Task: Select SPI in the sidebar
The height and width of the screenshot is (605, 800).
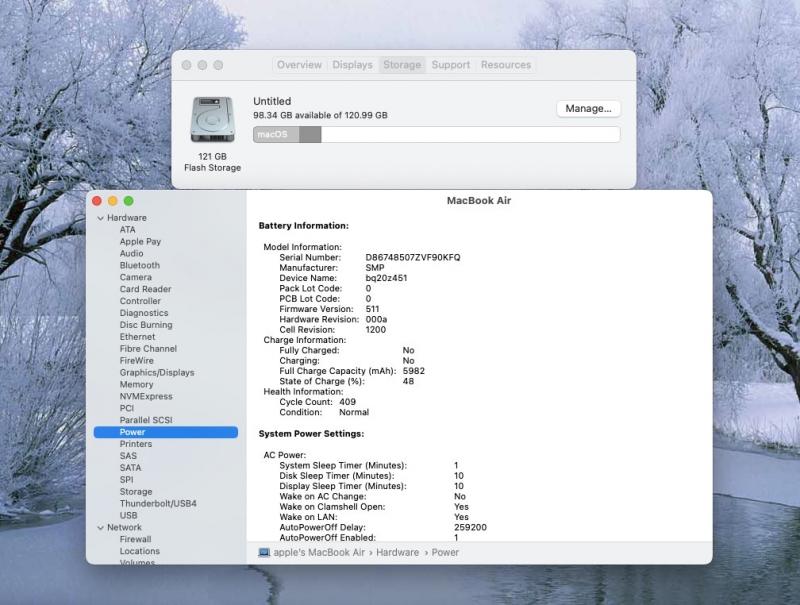Action: (x=127, y=480)
